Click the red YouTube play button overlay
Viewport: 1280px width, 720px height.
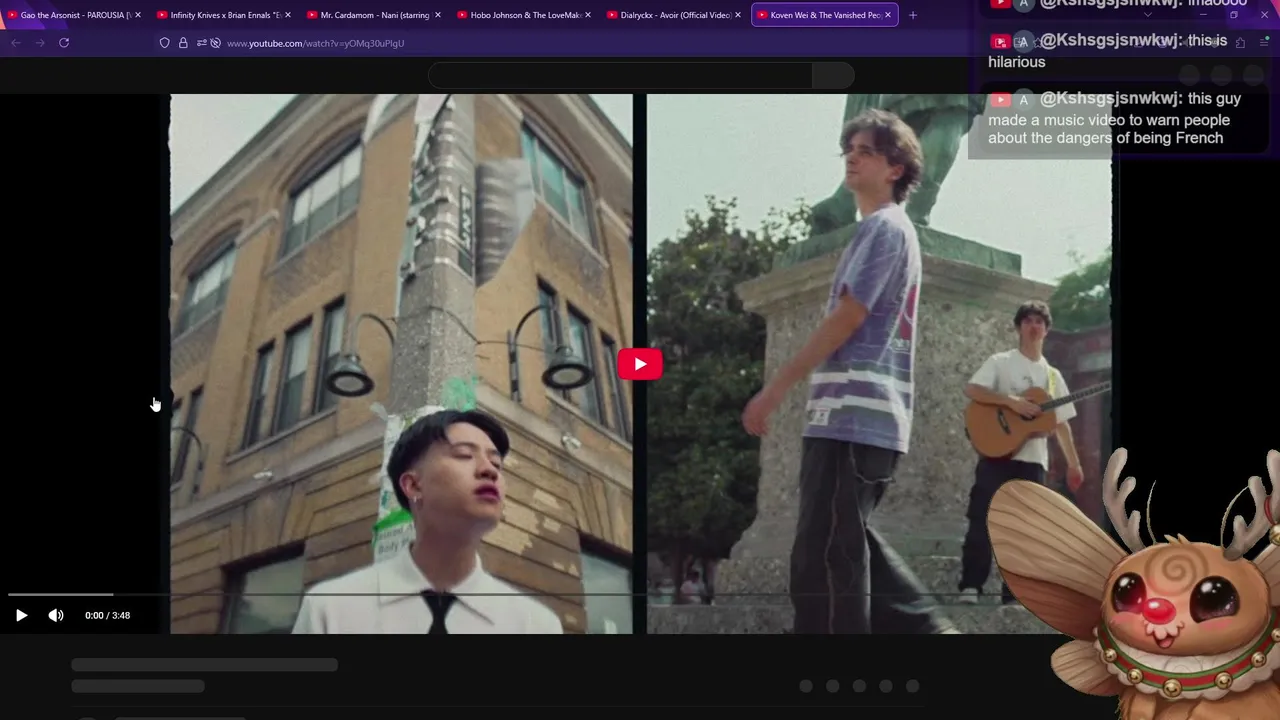point(640,364)
